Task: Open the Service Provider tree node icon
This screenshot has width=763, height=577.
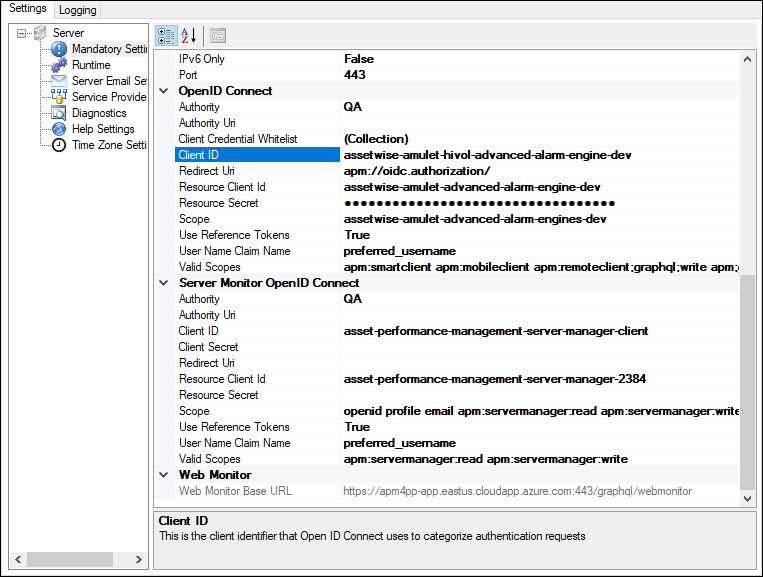Action: click(x=59, y=97)
